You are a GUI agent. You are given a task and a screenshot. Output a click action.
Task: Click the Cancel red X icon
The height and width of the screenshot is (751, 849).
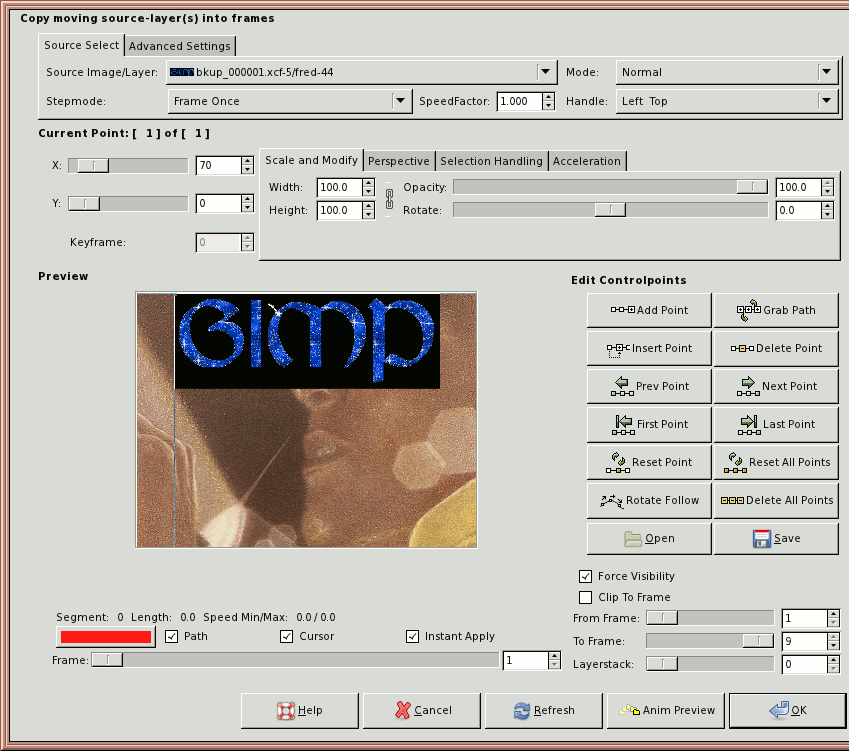[x=402, y=710]
